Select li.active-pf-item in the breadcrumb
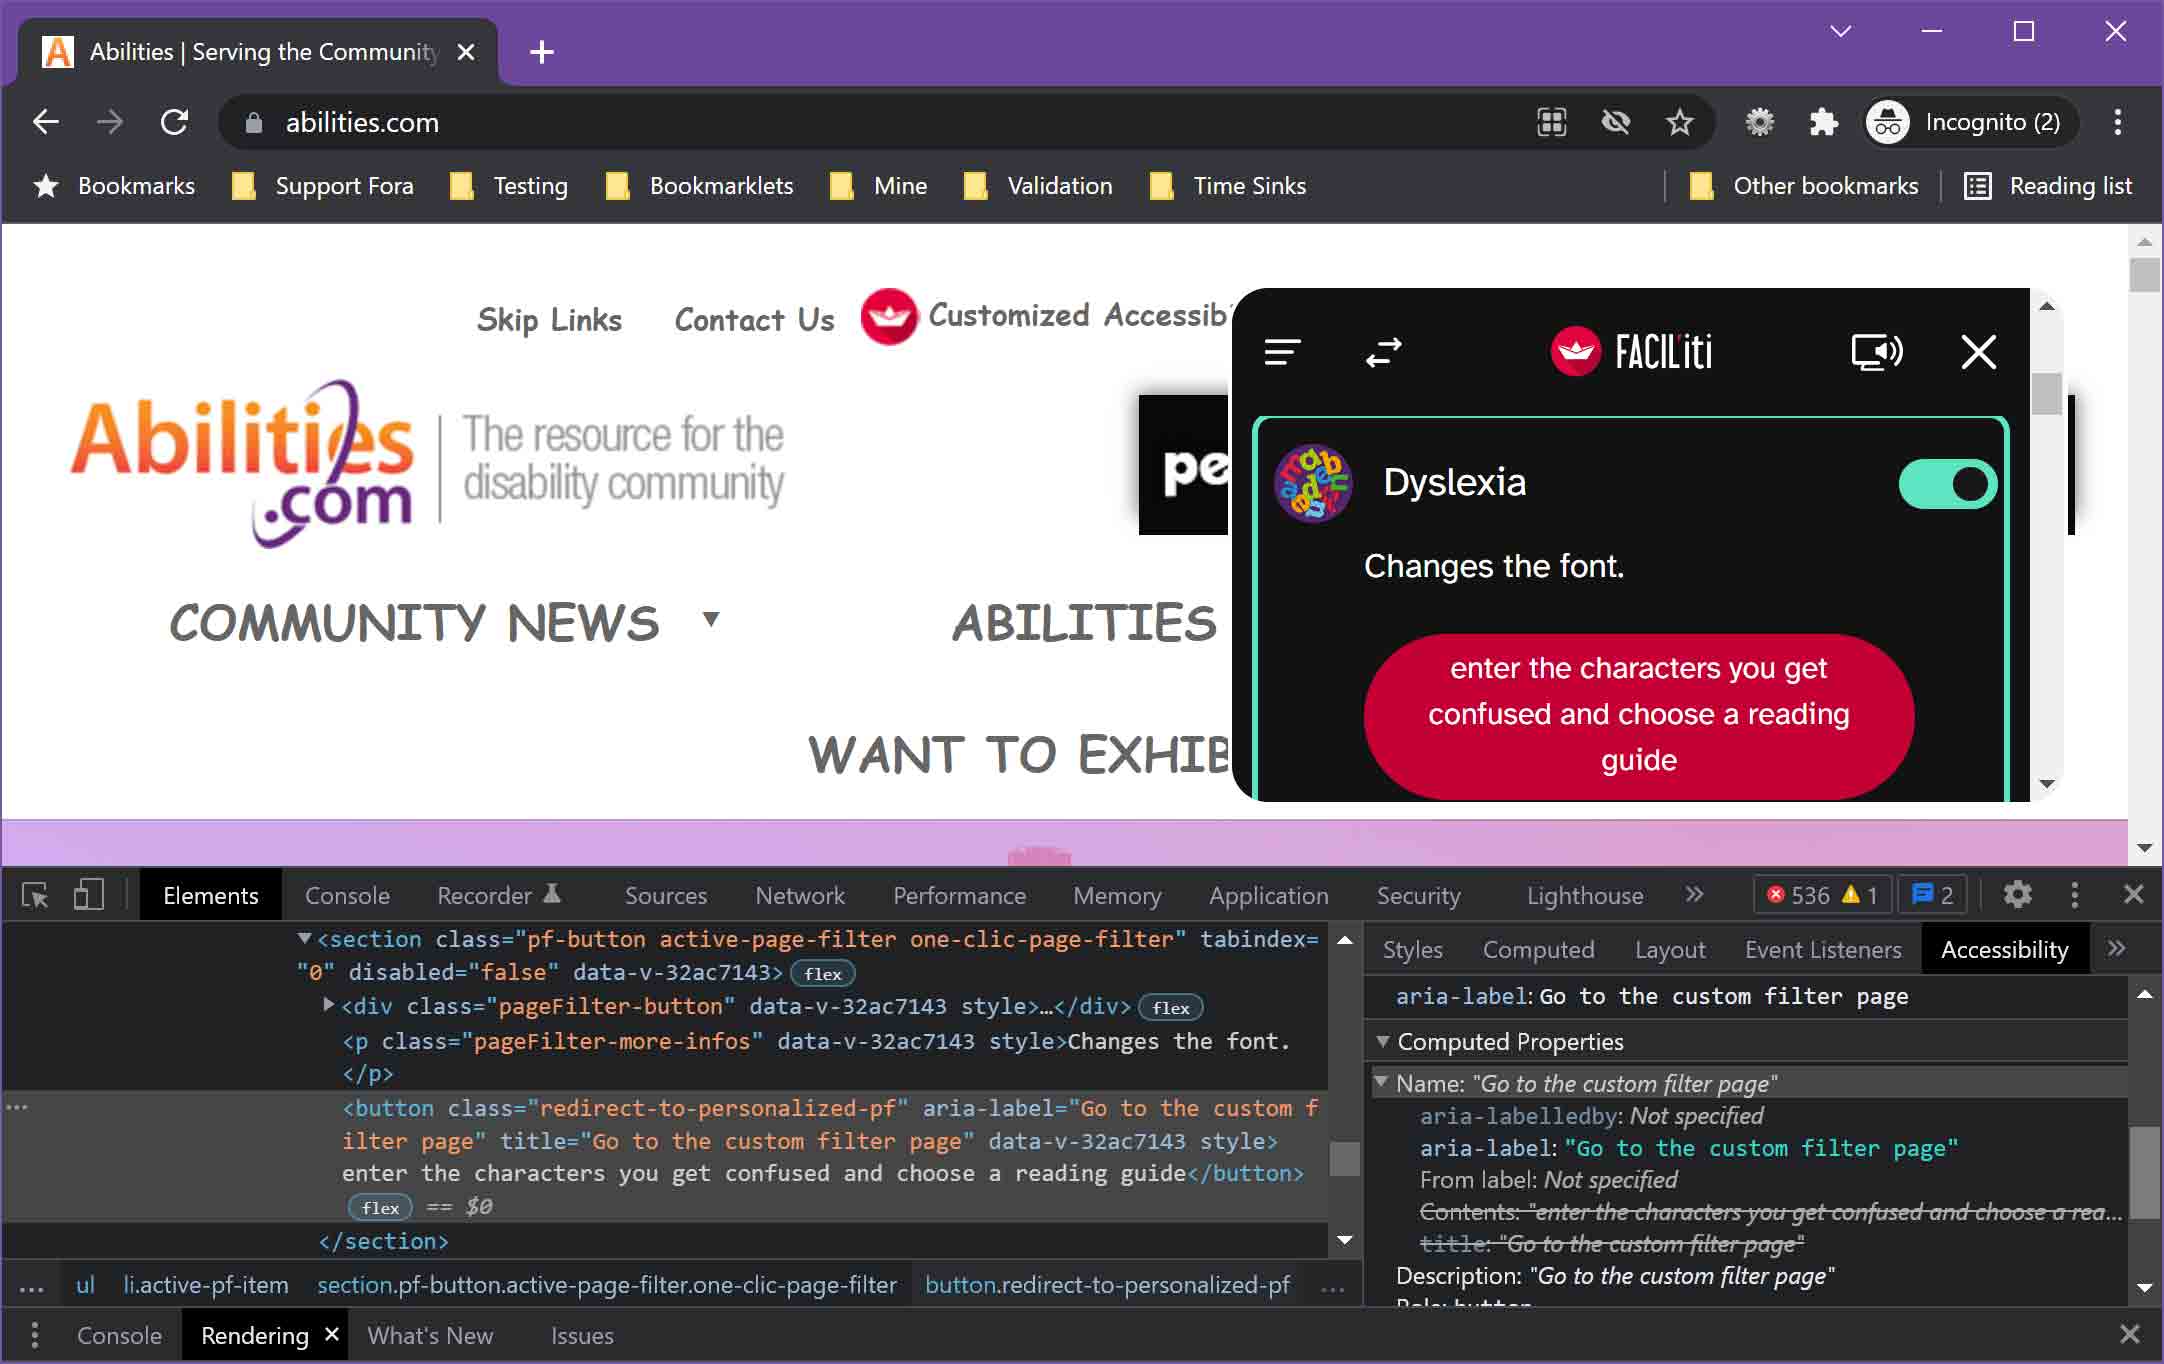Screen dimensions: 2164x1364 (x=206, y=1285)
